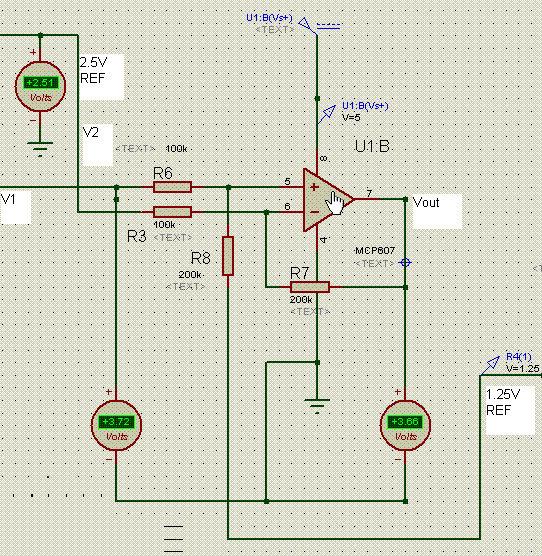Select the blue origin marker near MCP607

tap(405, 263)
